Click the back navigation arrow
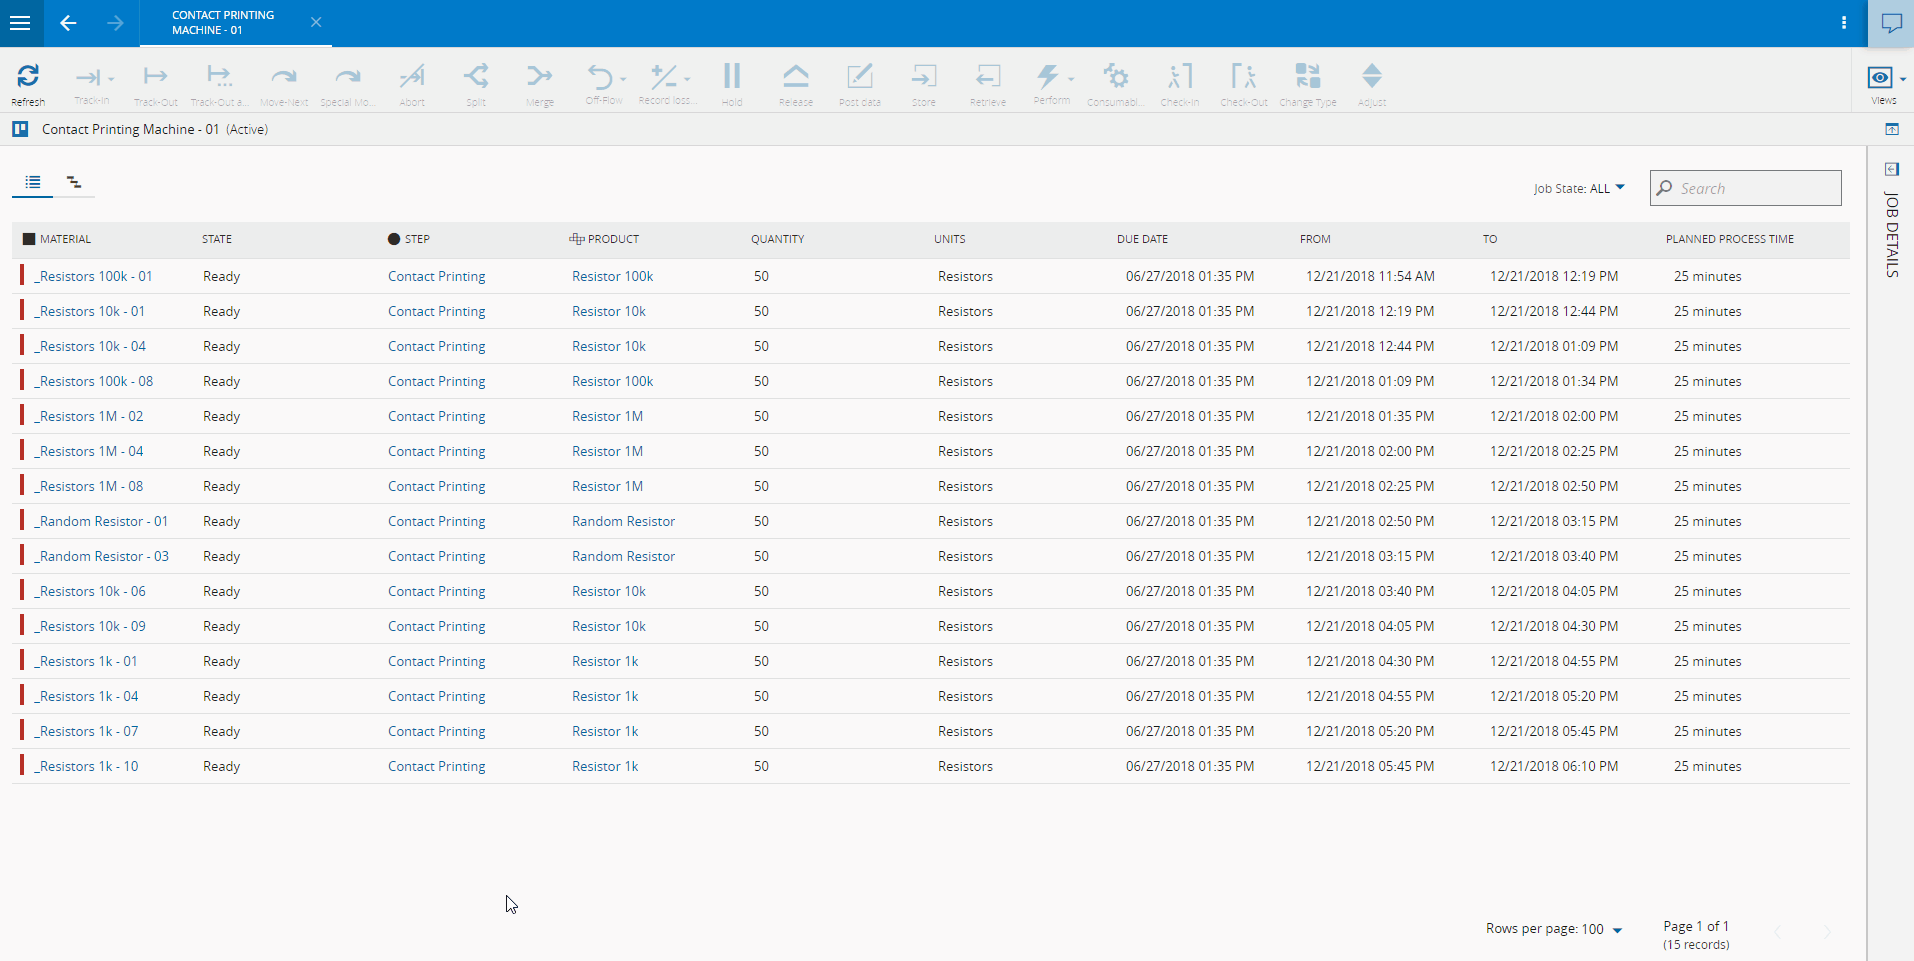 pyautogui.click(x=68, y=23)
